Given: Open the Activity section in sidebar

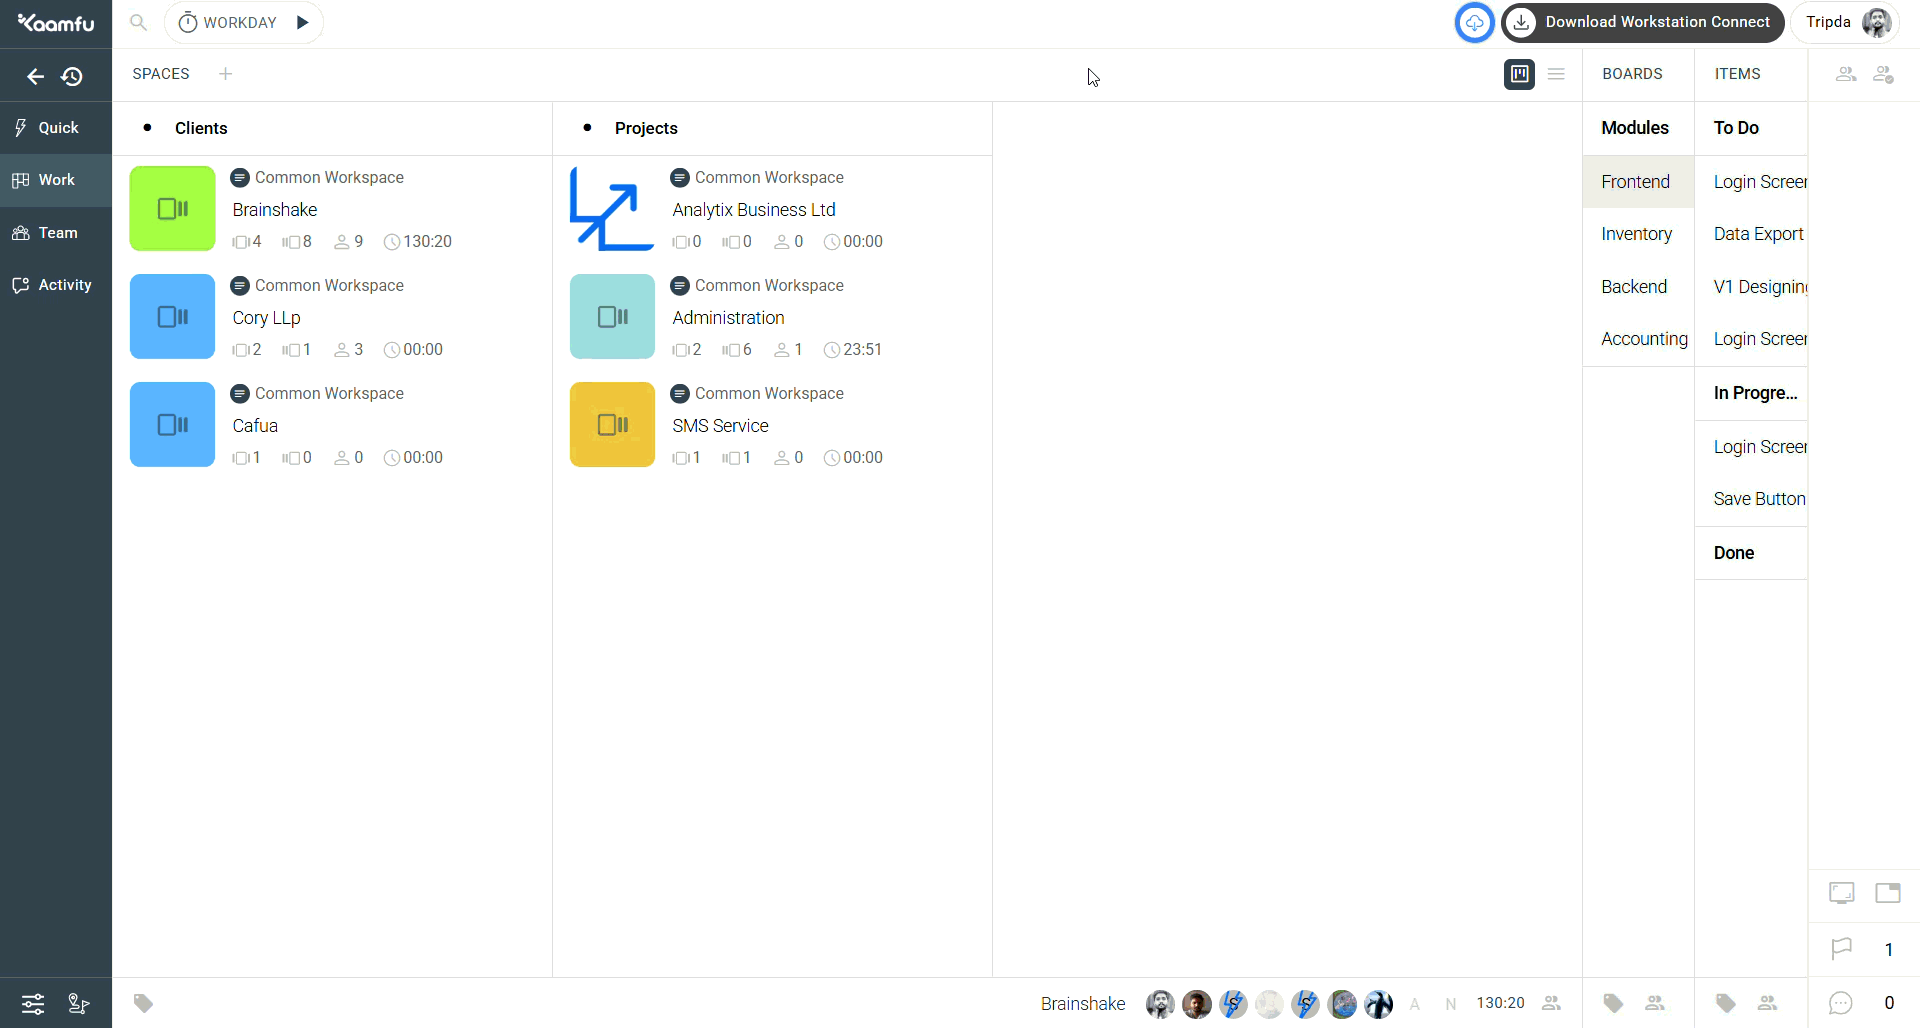Looking at the screenshot, I should 56,285.
